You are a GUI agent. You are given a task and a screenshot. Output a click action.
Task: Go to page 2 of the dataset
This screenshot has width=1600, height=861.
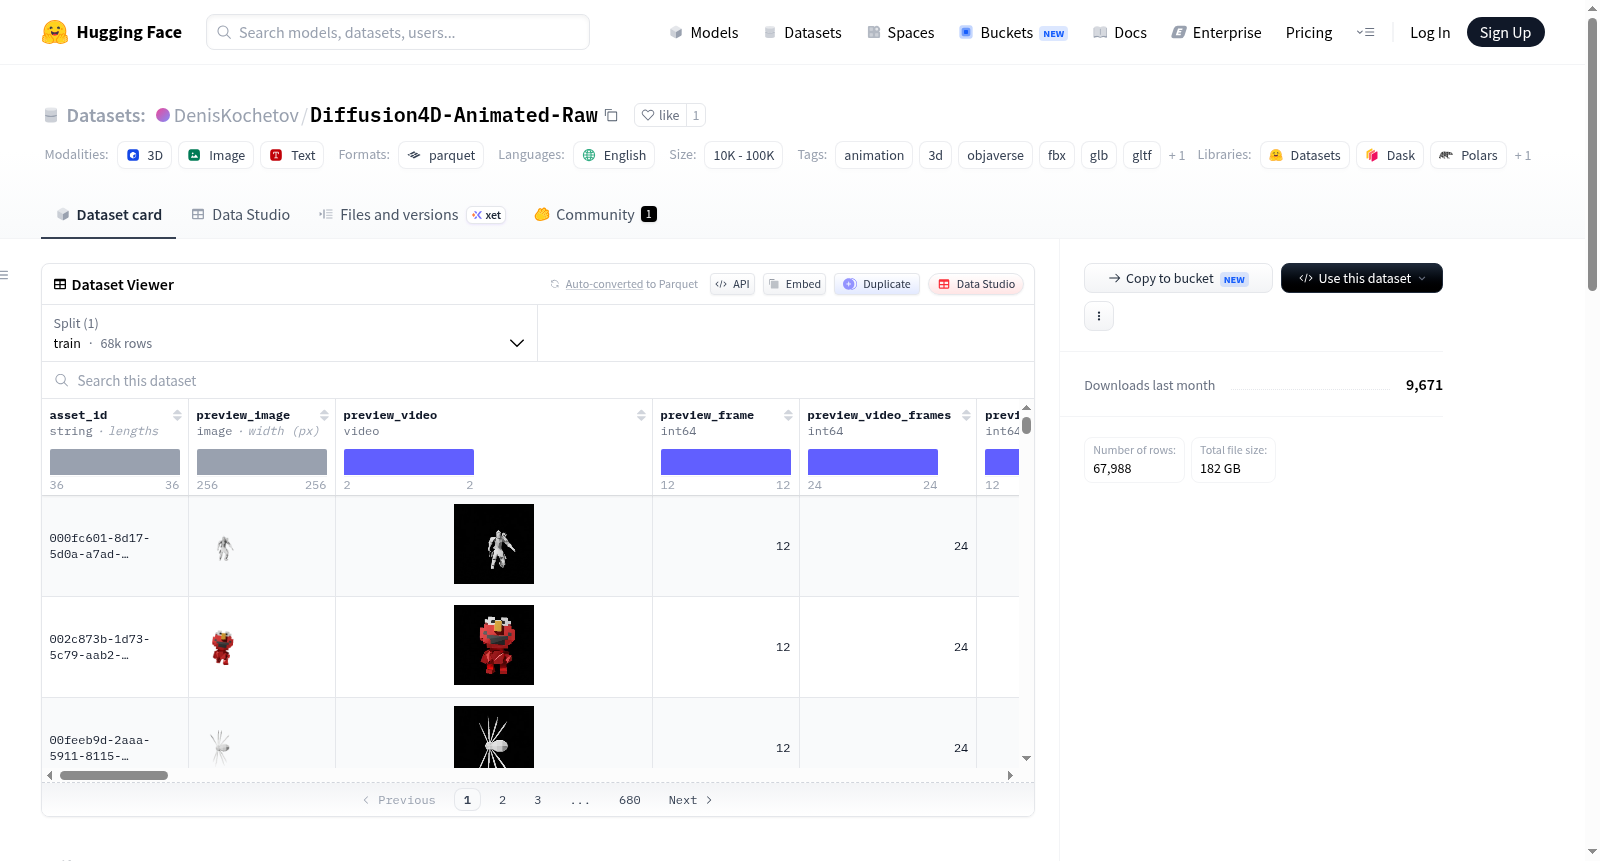pyautogui.click(x=502, y=800)
